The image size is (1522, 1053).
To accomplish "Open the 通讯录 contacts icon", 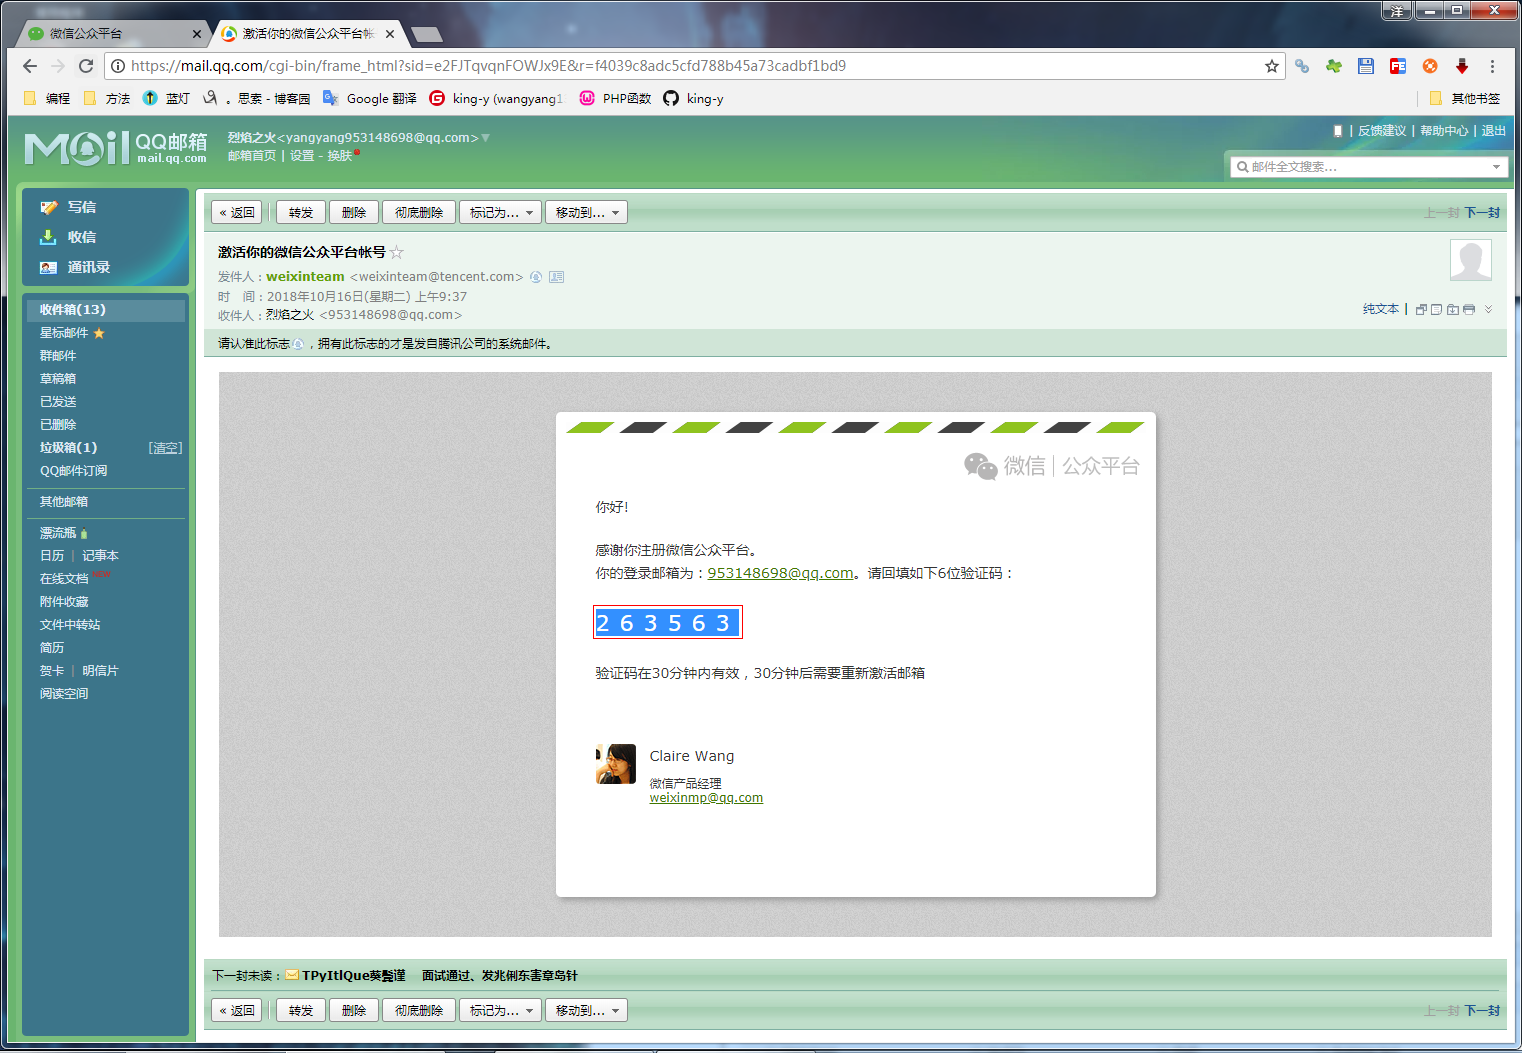I will 48,267.
